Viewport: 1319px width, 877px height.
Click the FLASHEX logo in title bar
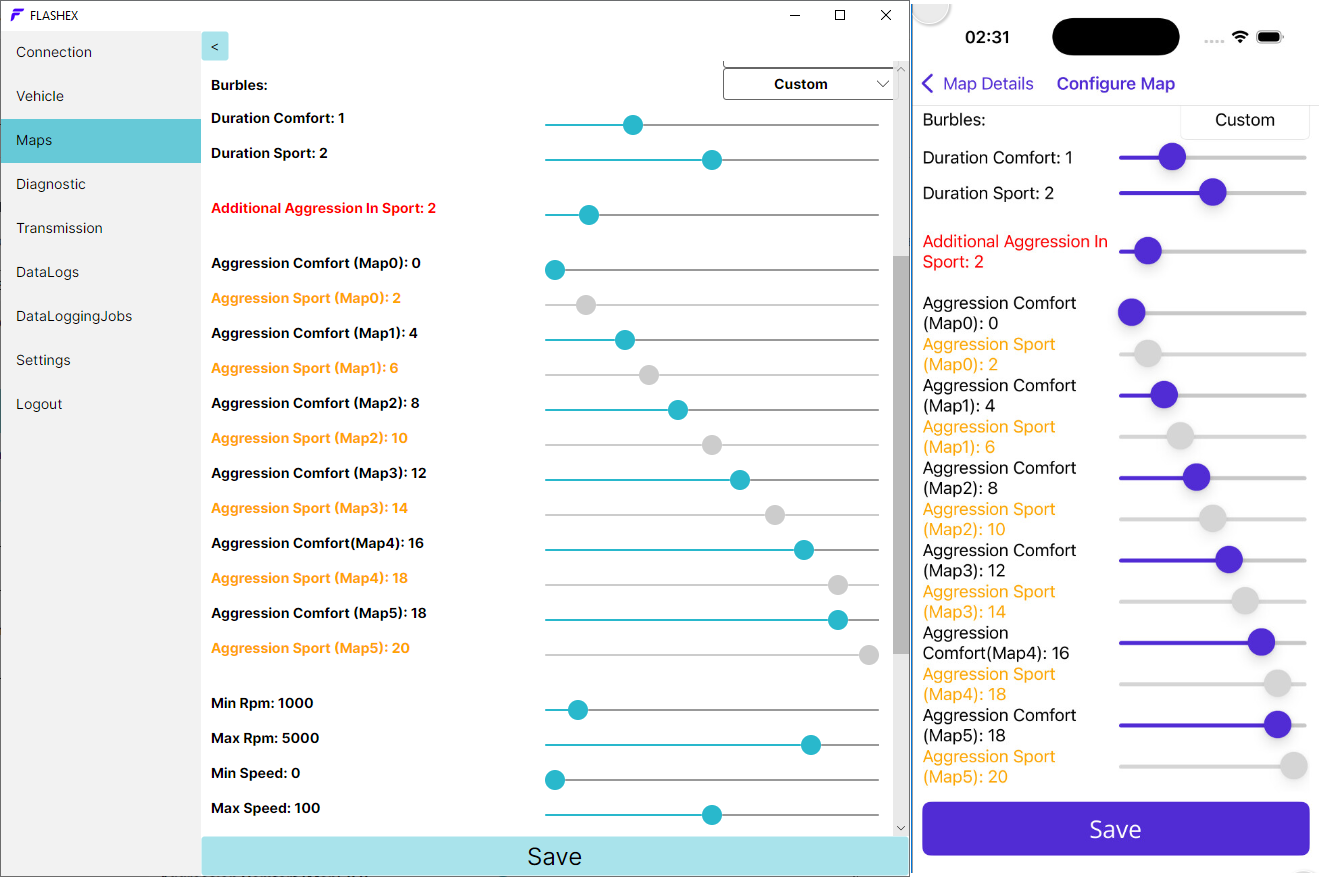[17, 15]
